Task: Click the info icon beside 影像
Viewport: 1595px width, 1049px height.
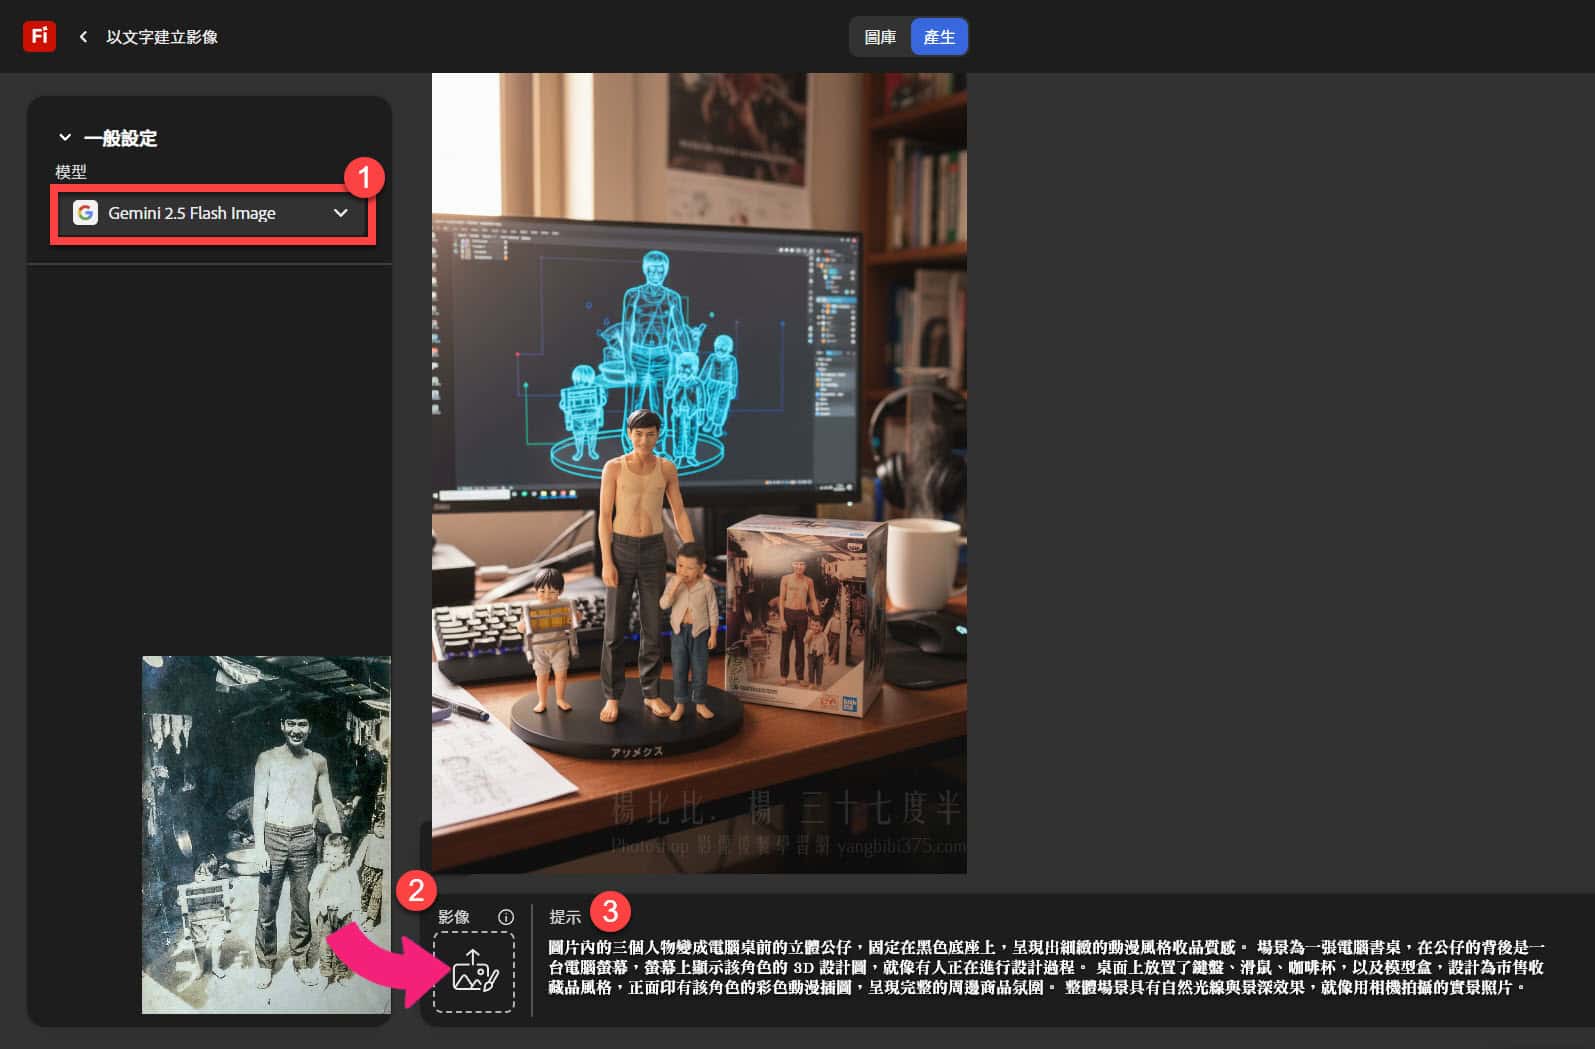Action: [x=506, y=917]
